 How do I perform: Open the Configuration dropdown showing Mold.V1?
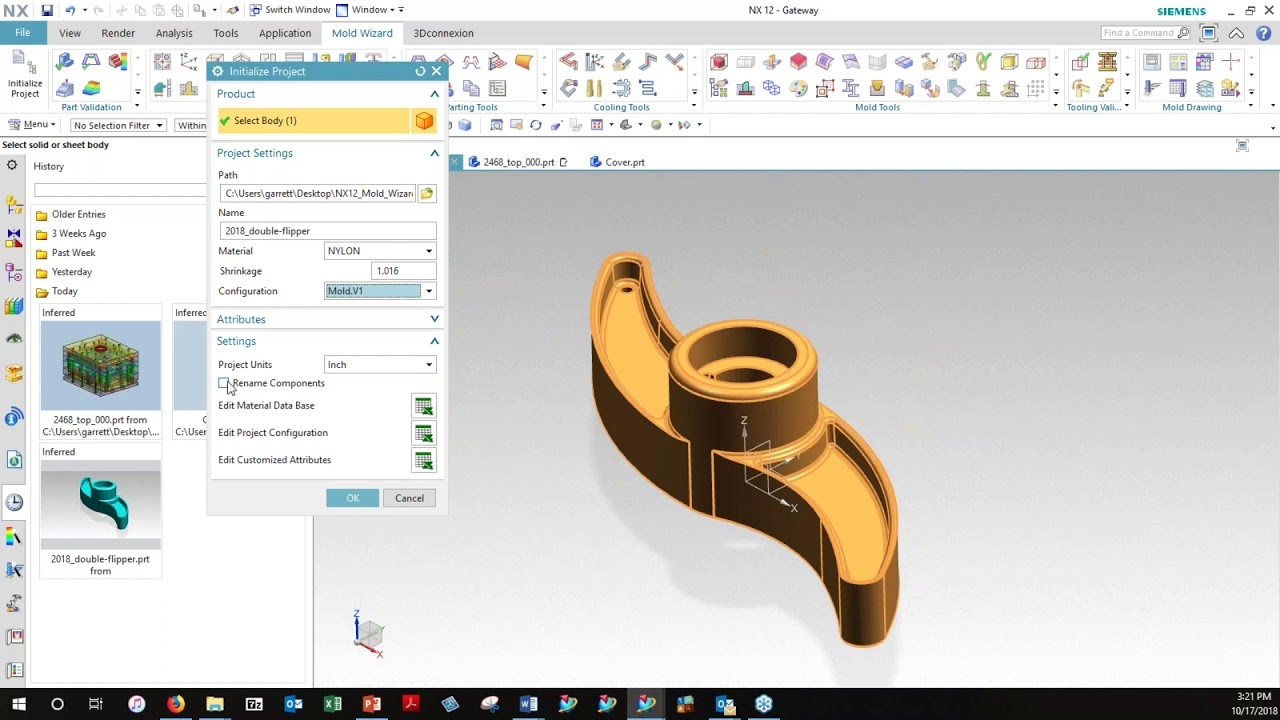tap(380, 291)
